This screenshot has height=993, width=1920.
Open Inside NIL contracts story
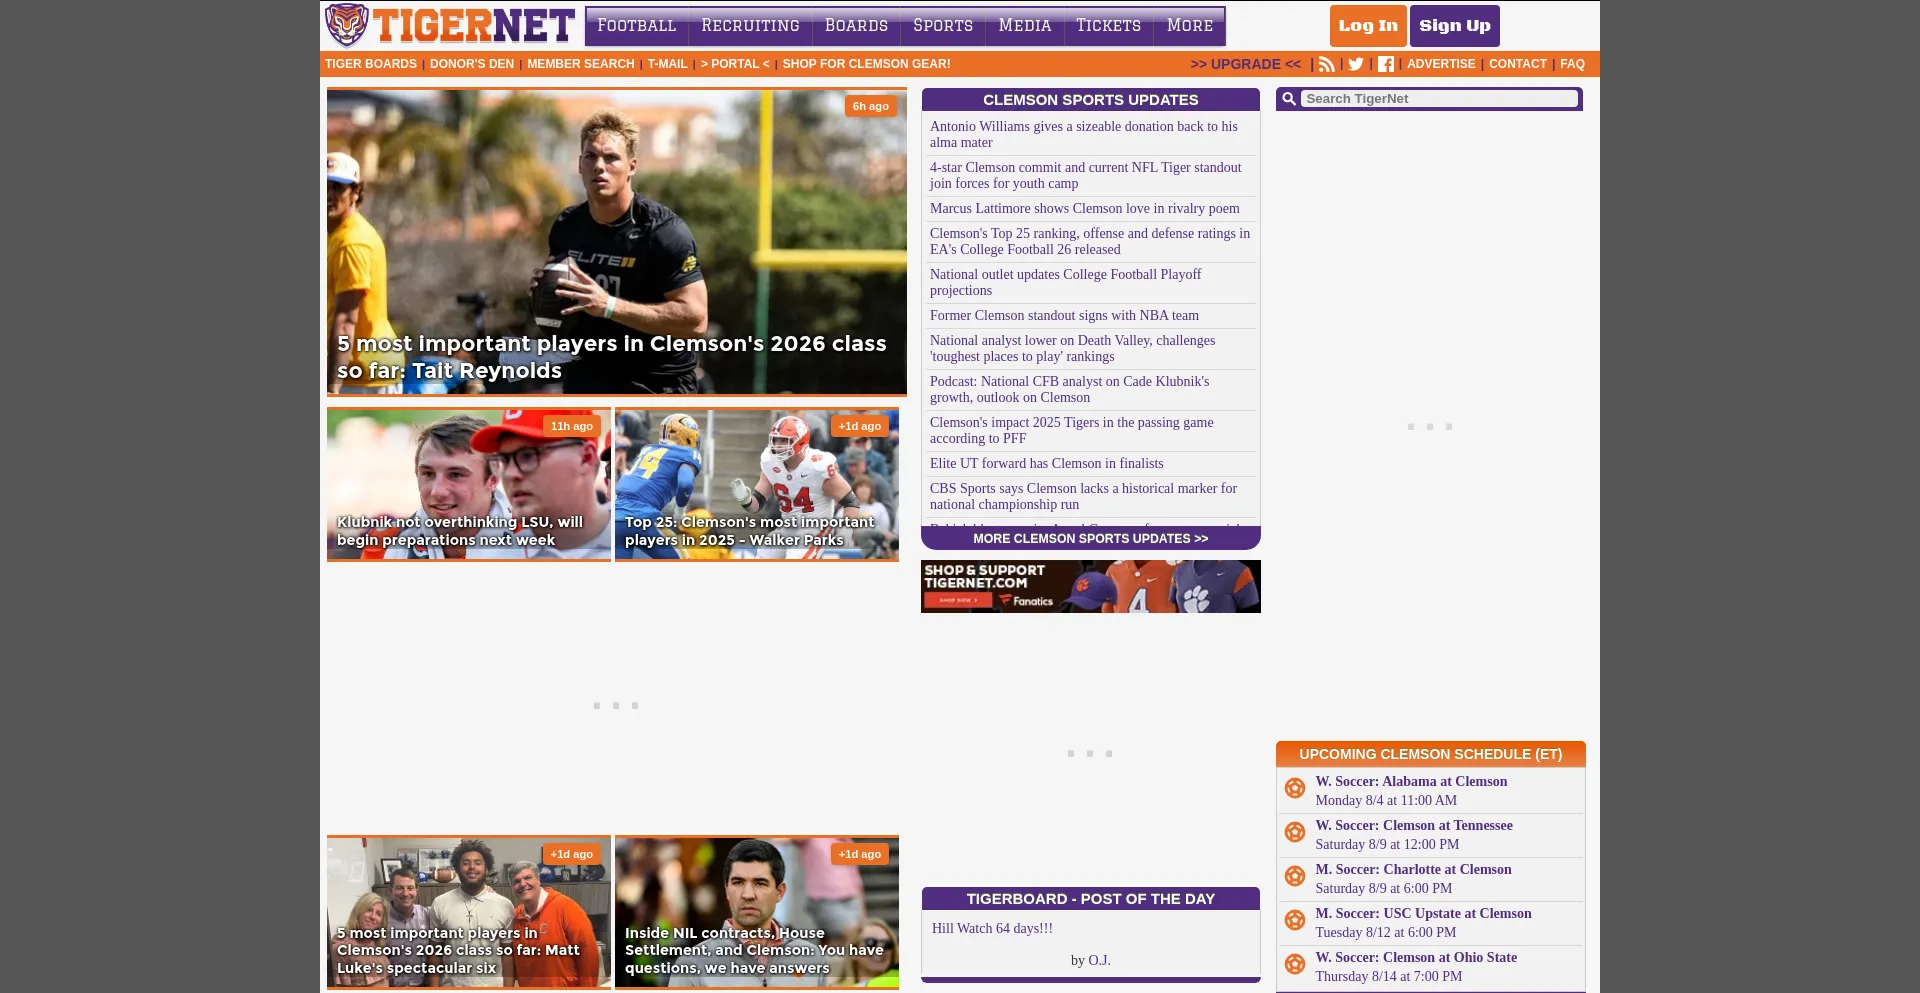coord(757,912)
